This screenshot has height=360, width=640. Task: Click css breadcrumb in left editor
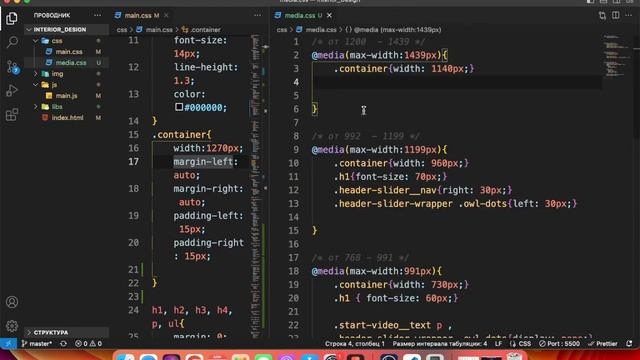(x=122, y=30)
